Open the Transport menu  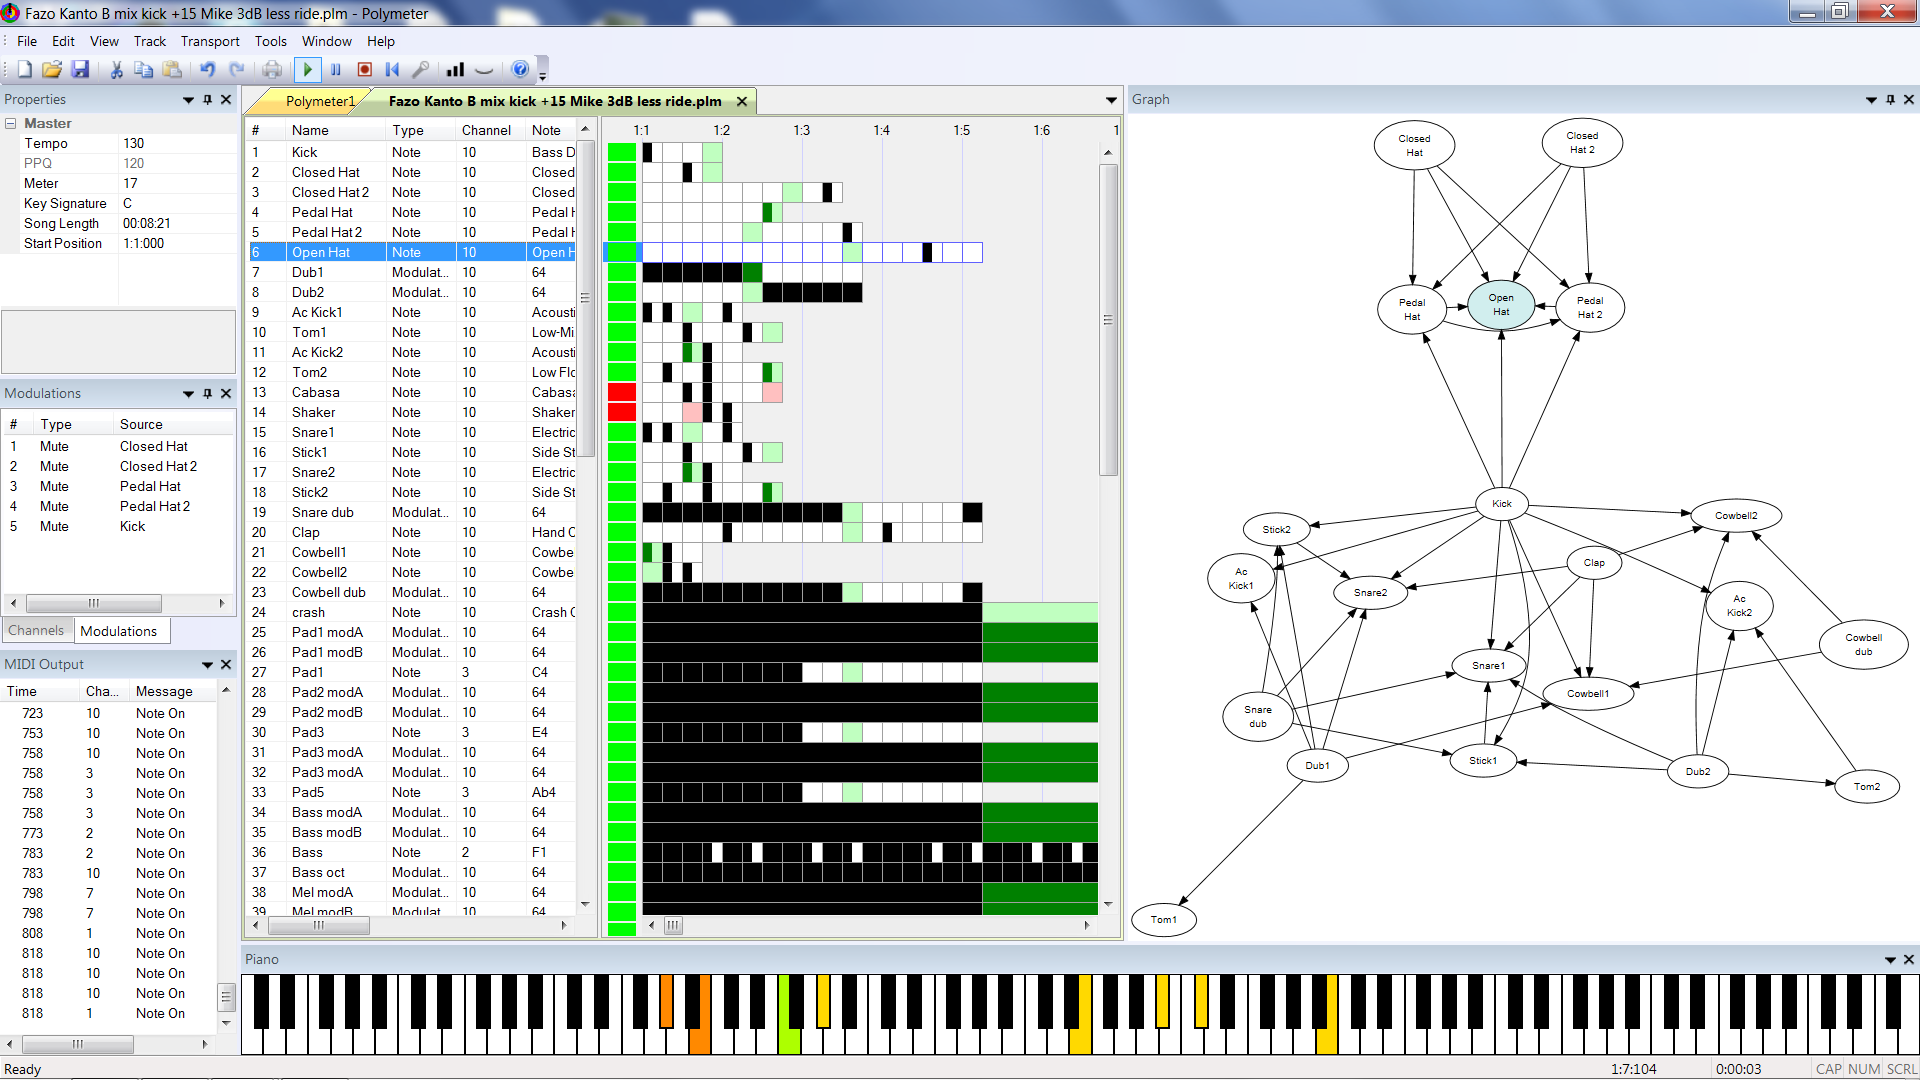(x=210, y=41)
